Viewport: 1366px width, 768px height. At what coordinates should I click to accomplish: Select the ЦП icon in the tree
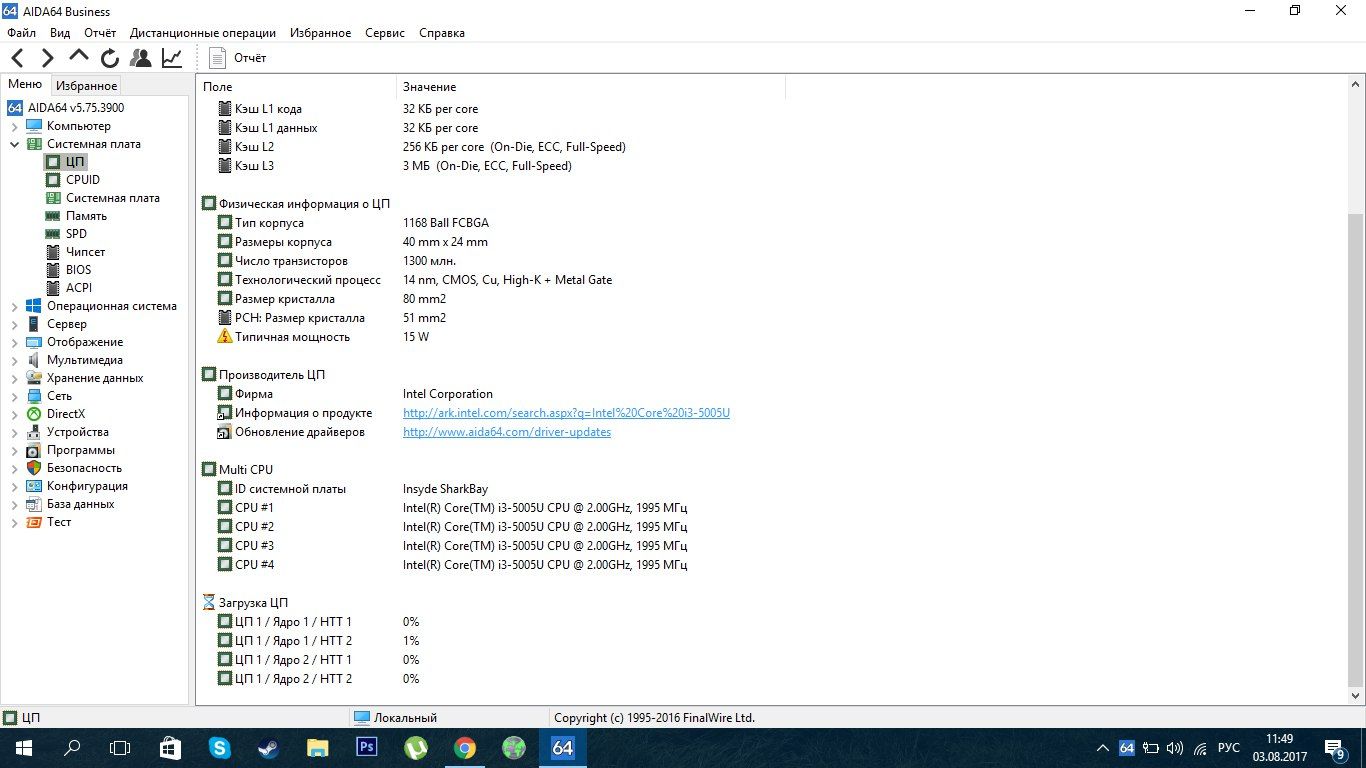click(53, 162)
